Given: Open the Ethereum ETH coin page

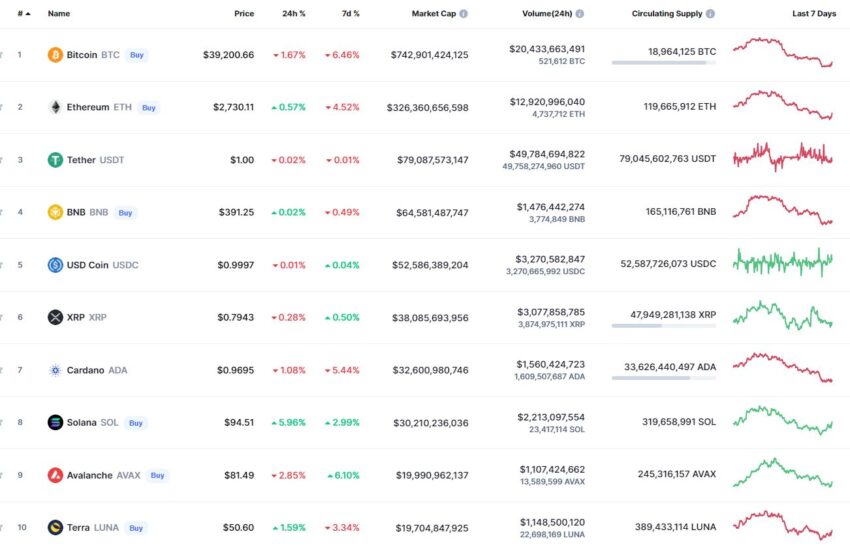Looking at the screenshot, I should (99, 107).
